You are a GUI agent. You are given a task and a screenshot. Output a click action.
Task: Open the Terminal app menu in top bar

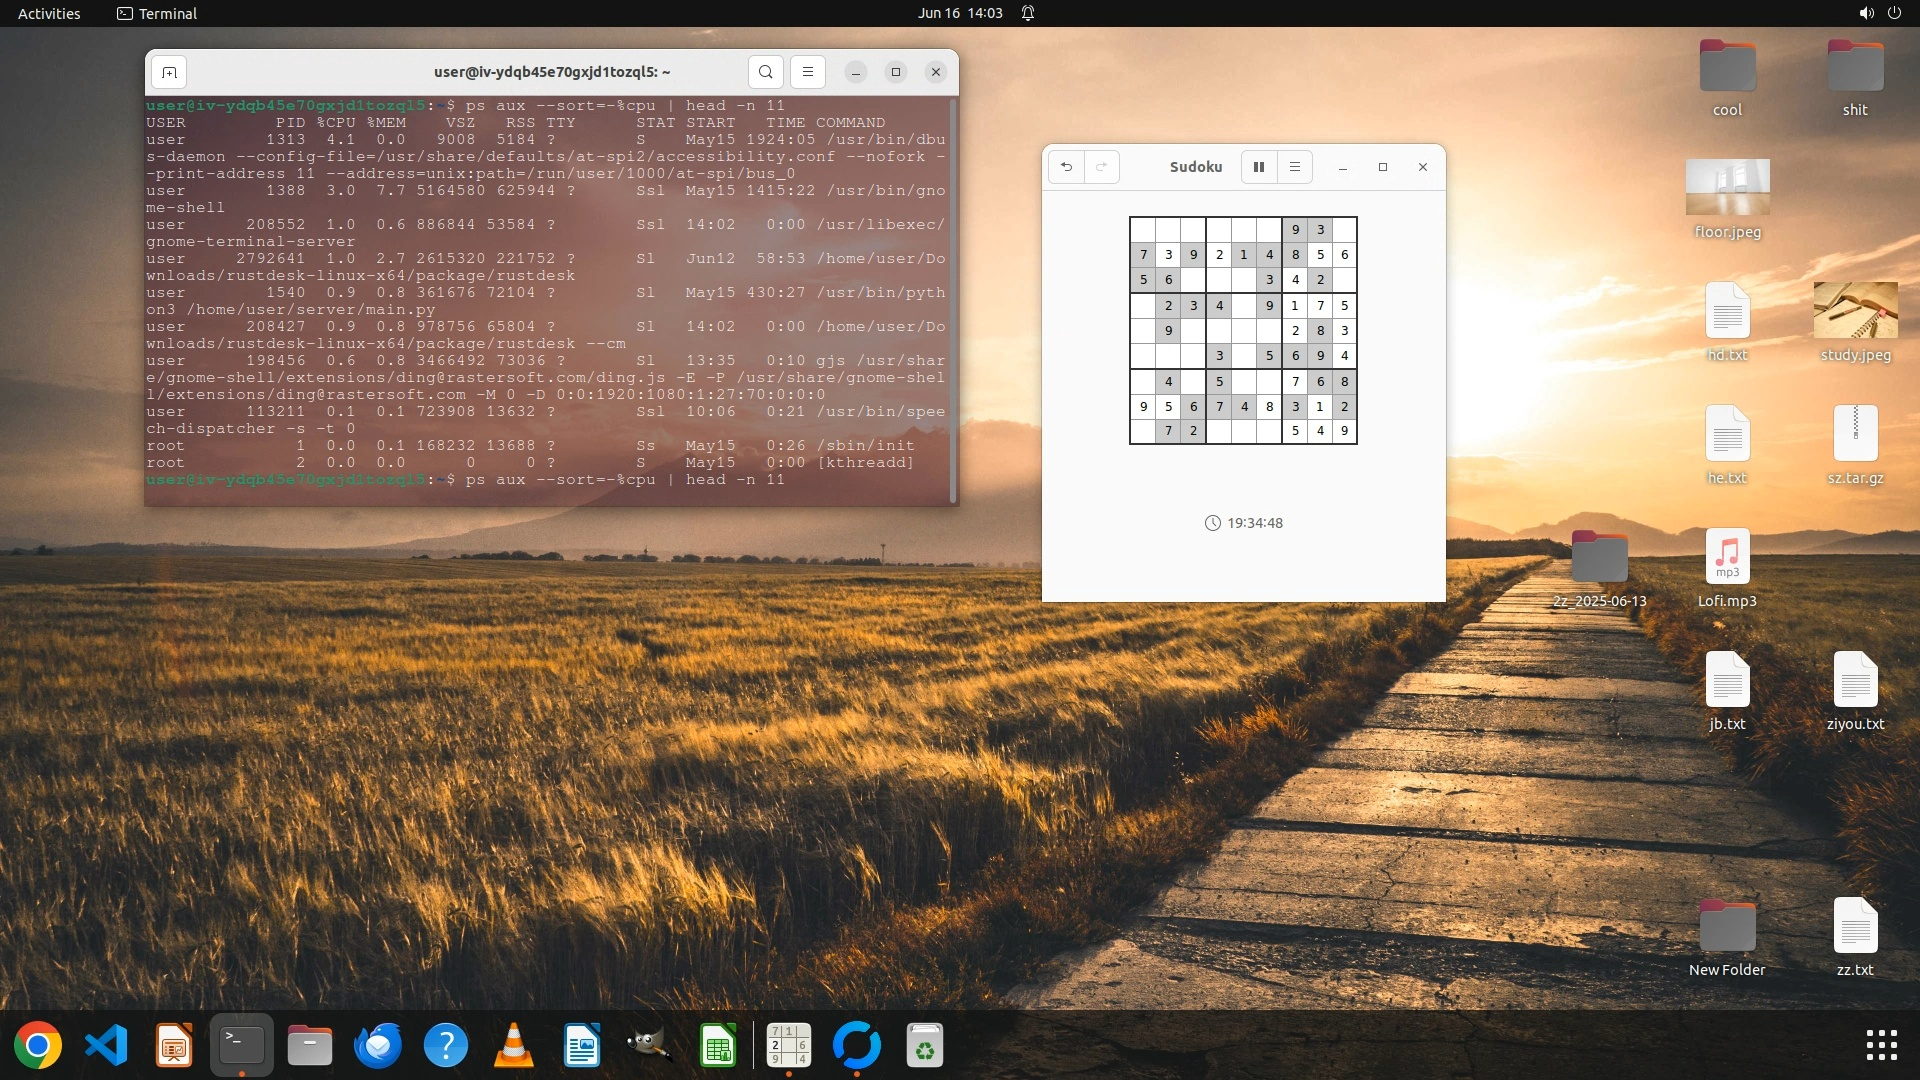157,13
